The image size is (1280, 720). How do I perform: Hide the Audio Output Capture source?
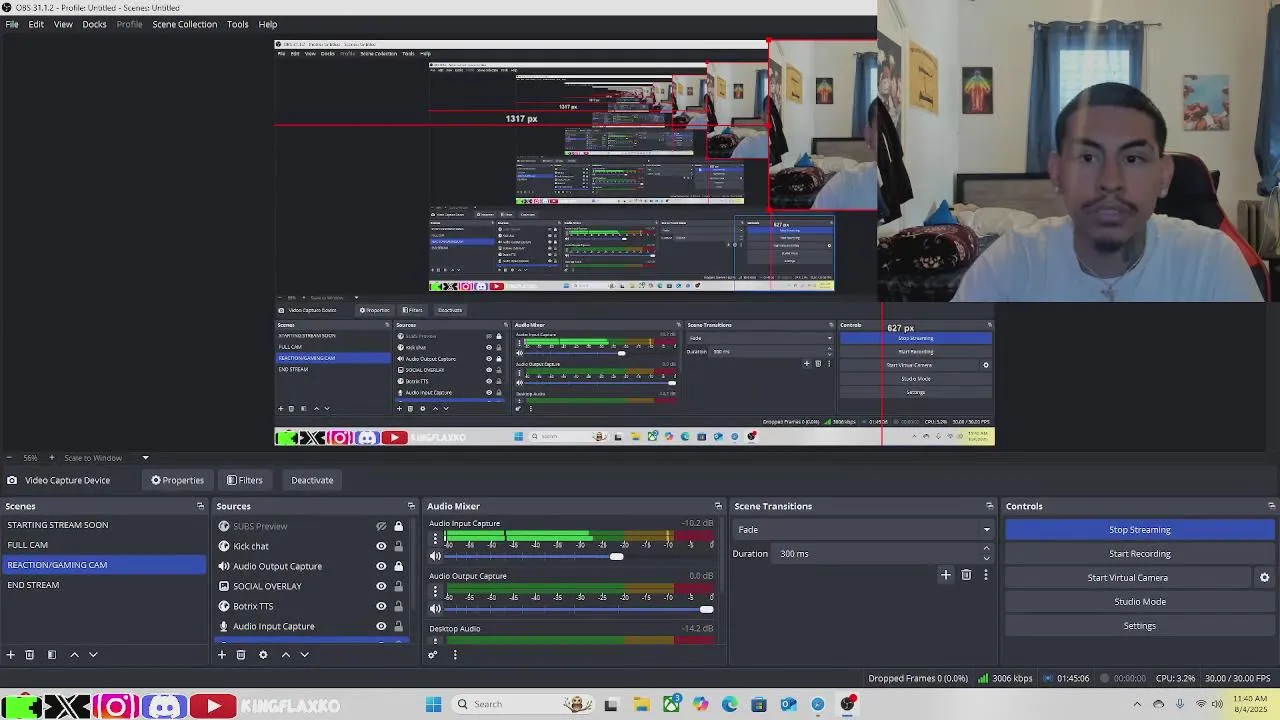pos(381,566)
